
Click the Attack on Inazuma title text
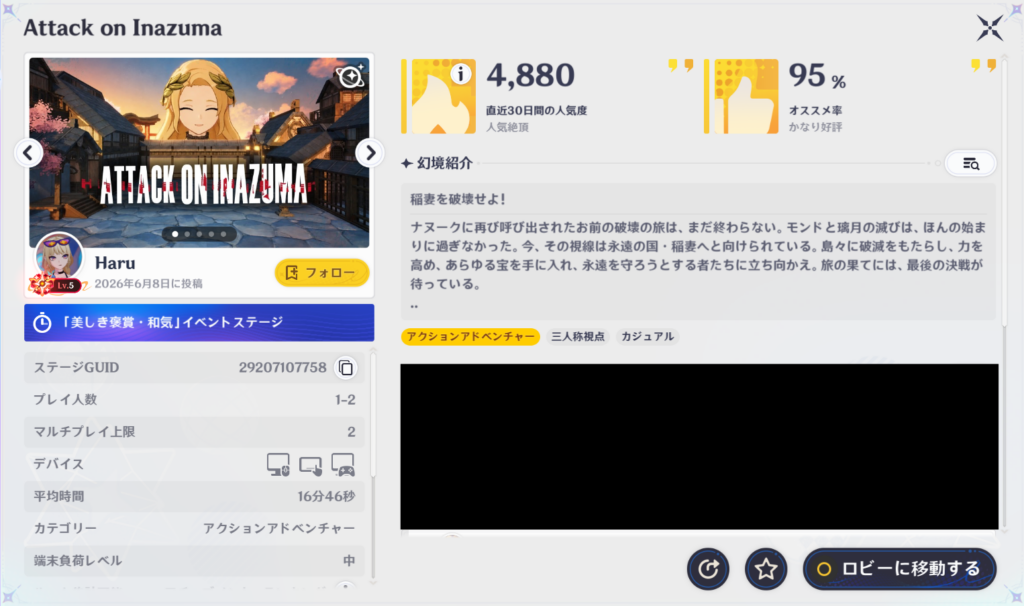pos(123,28)
